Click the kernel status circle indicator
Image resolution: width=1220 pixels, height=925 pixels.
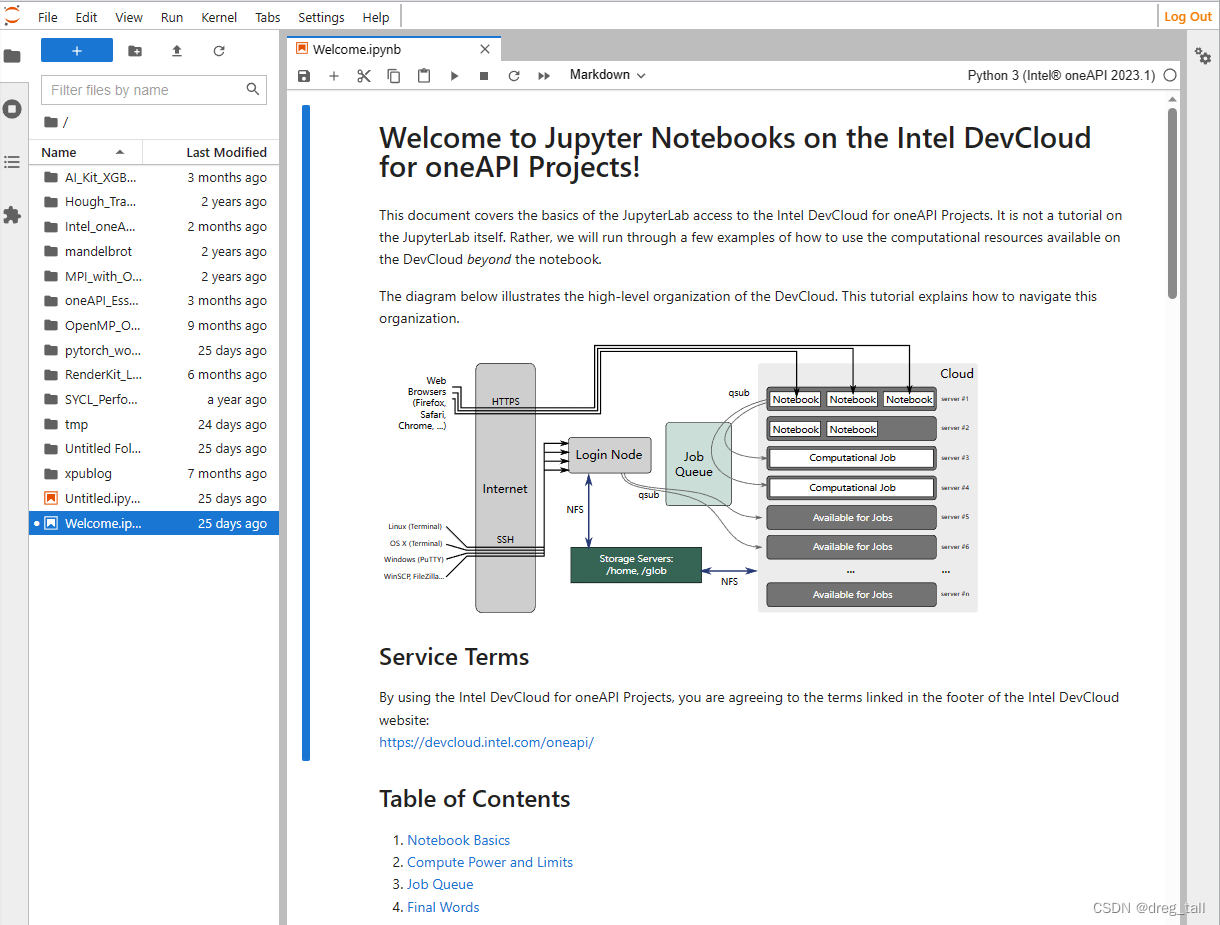1170,75
